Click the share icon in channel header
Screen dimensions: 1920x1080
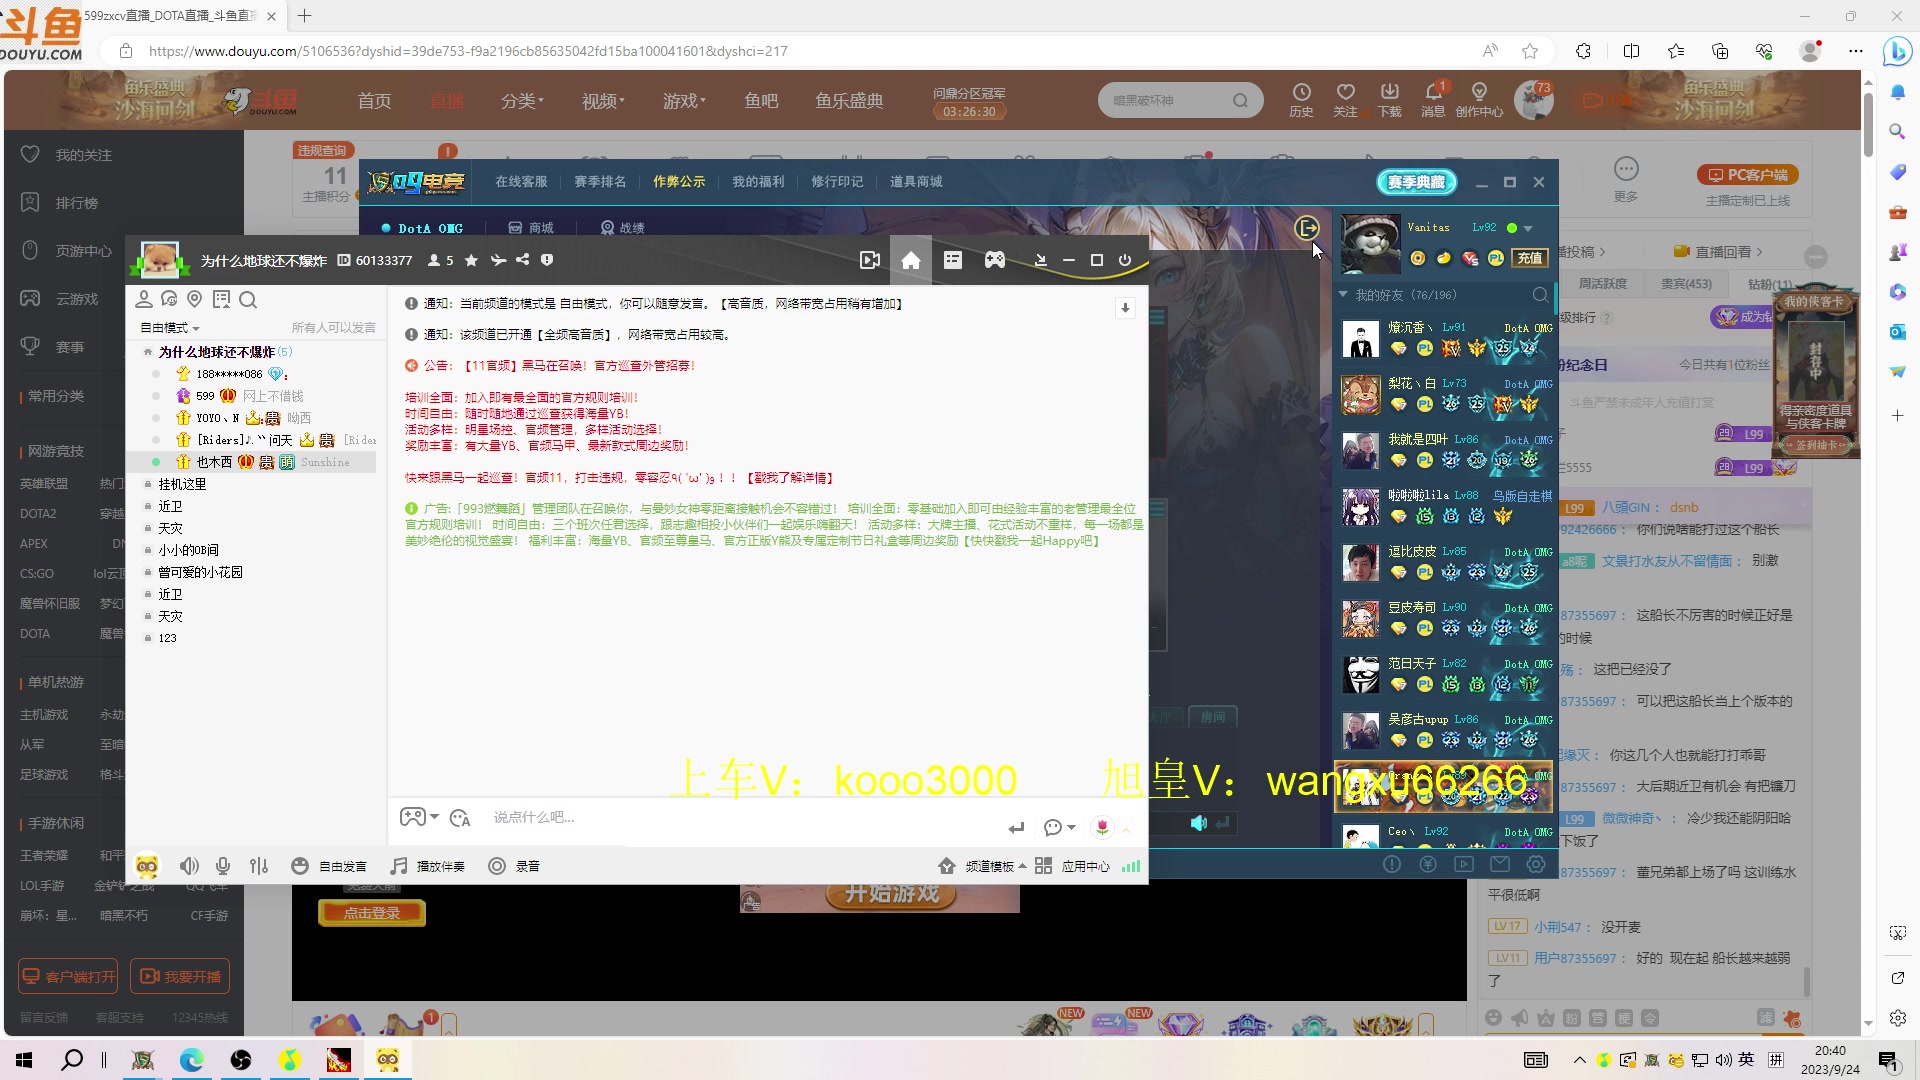pos(522,260)
